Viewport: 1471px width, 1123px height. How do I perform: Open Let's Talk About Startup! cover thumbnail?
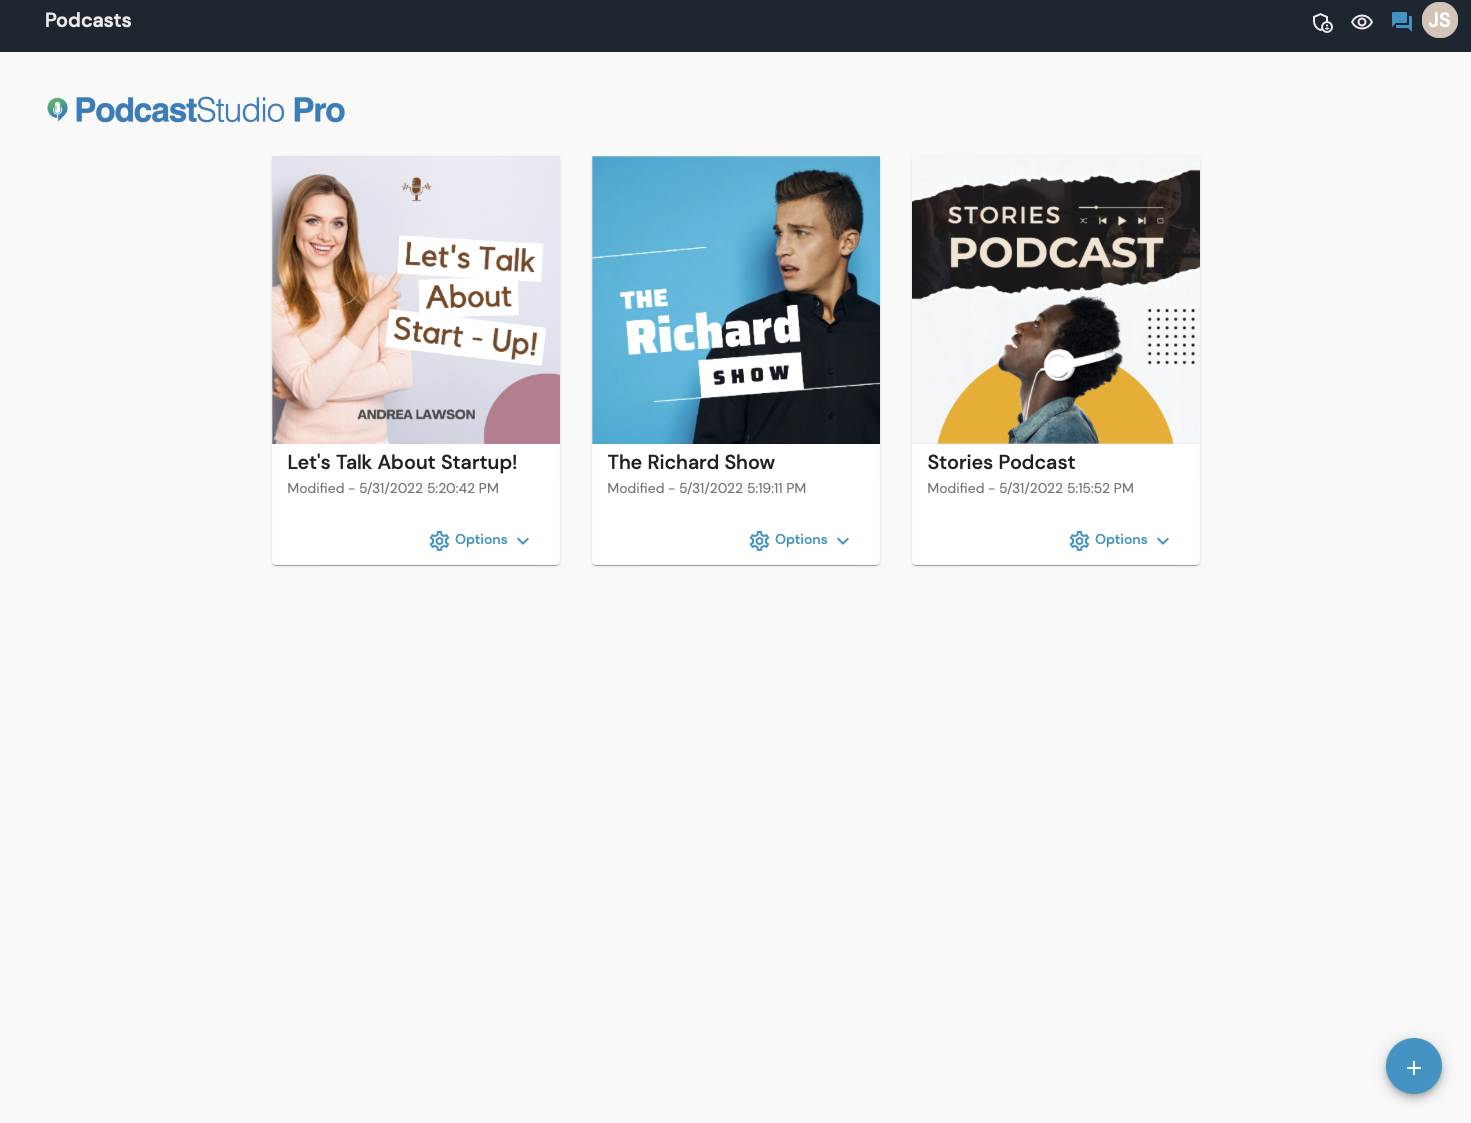point(416,300)
